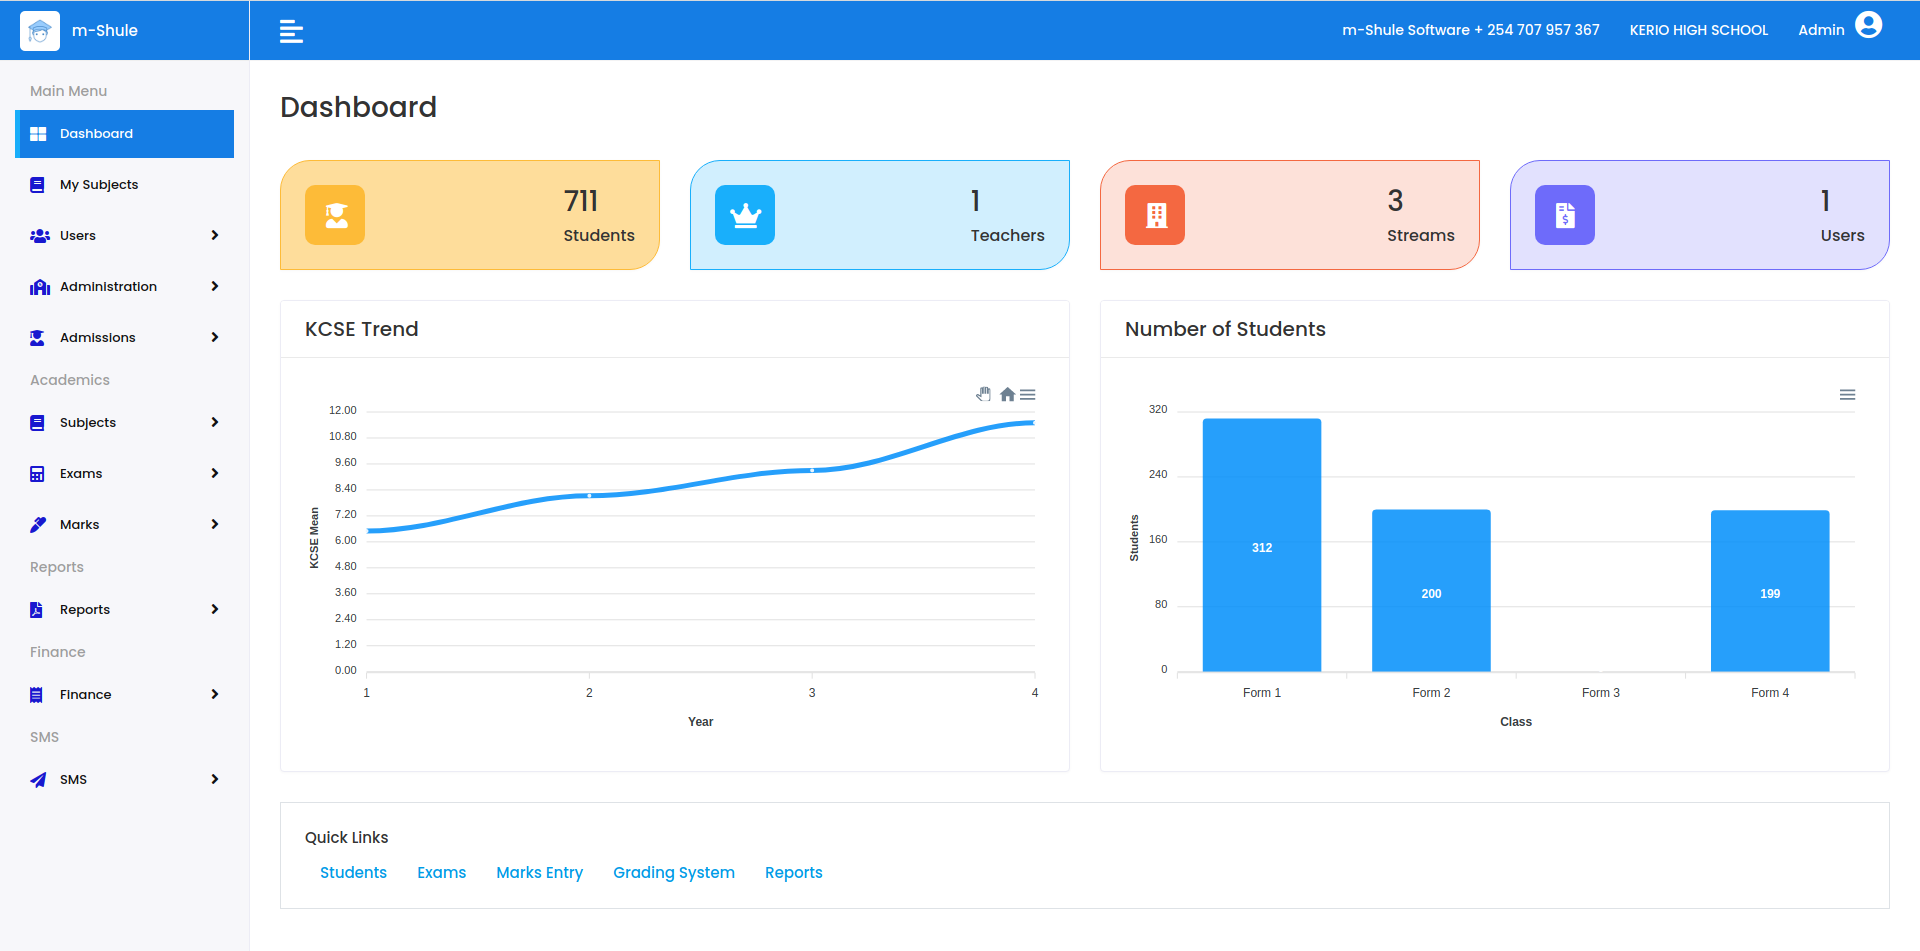1920x951 pixels.
Task: Follow the Students quick link
Action: (353, 873)
